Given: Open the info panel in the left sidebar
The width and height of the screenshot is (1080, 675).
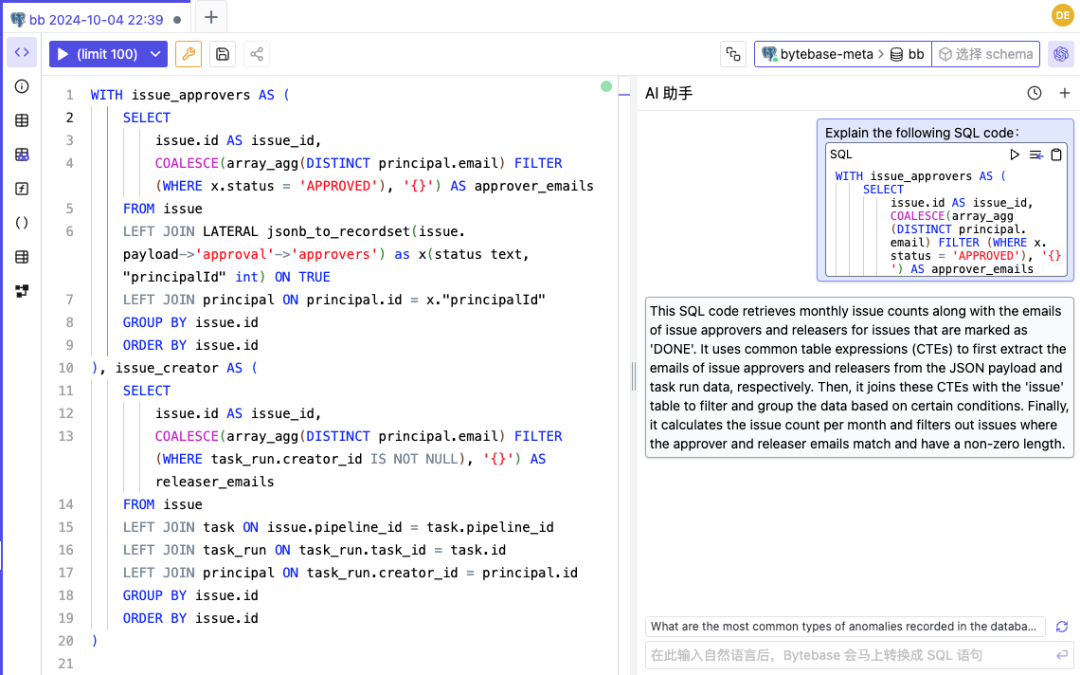Looking at the screenshot, I should [x=21, y=86].
